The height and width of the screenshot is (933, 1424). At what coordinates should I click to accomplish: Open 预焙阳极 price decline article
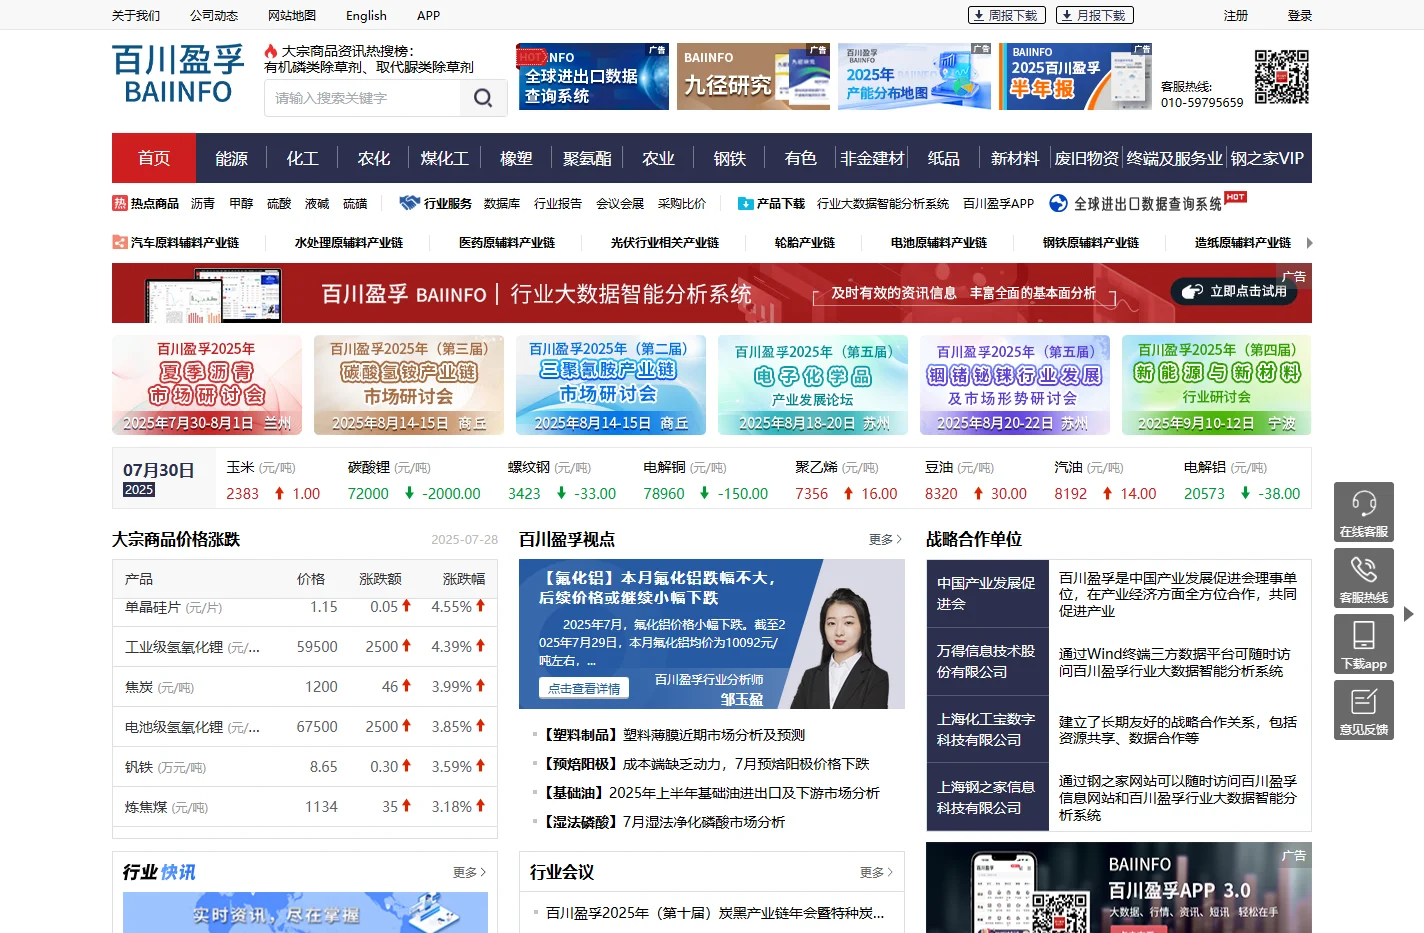pyautogui.click(x=706, y=764)
